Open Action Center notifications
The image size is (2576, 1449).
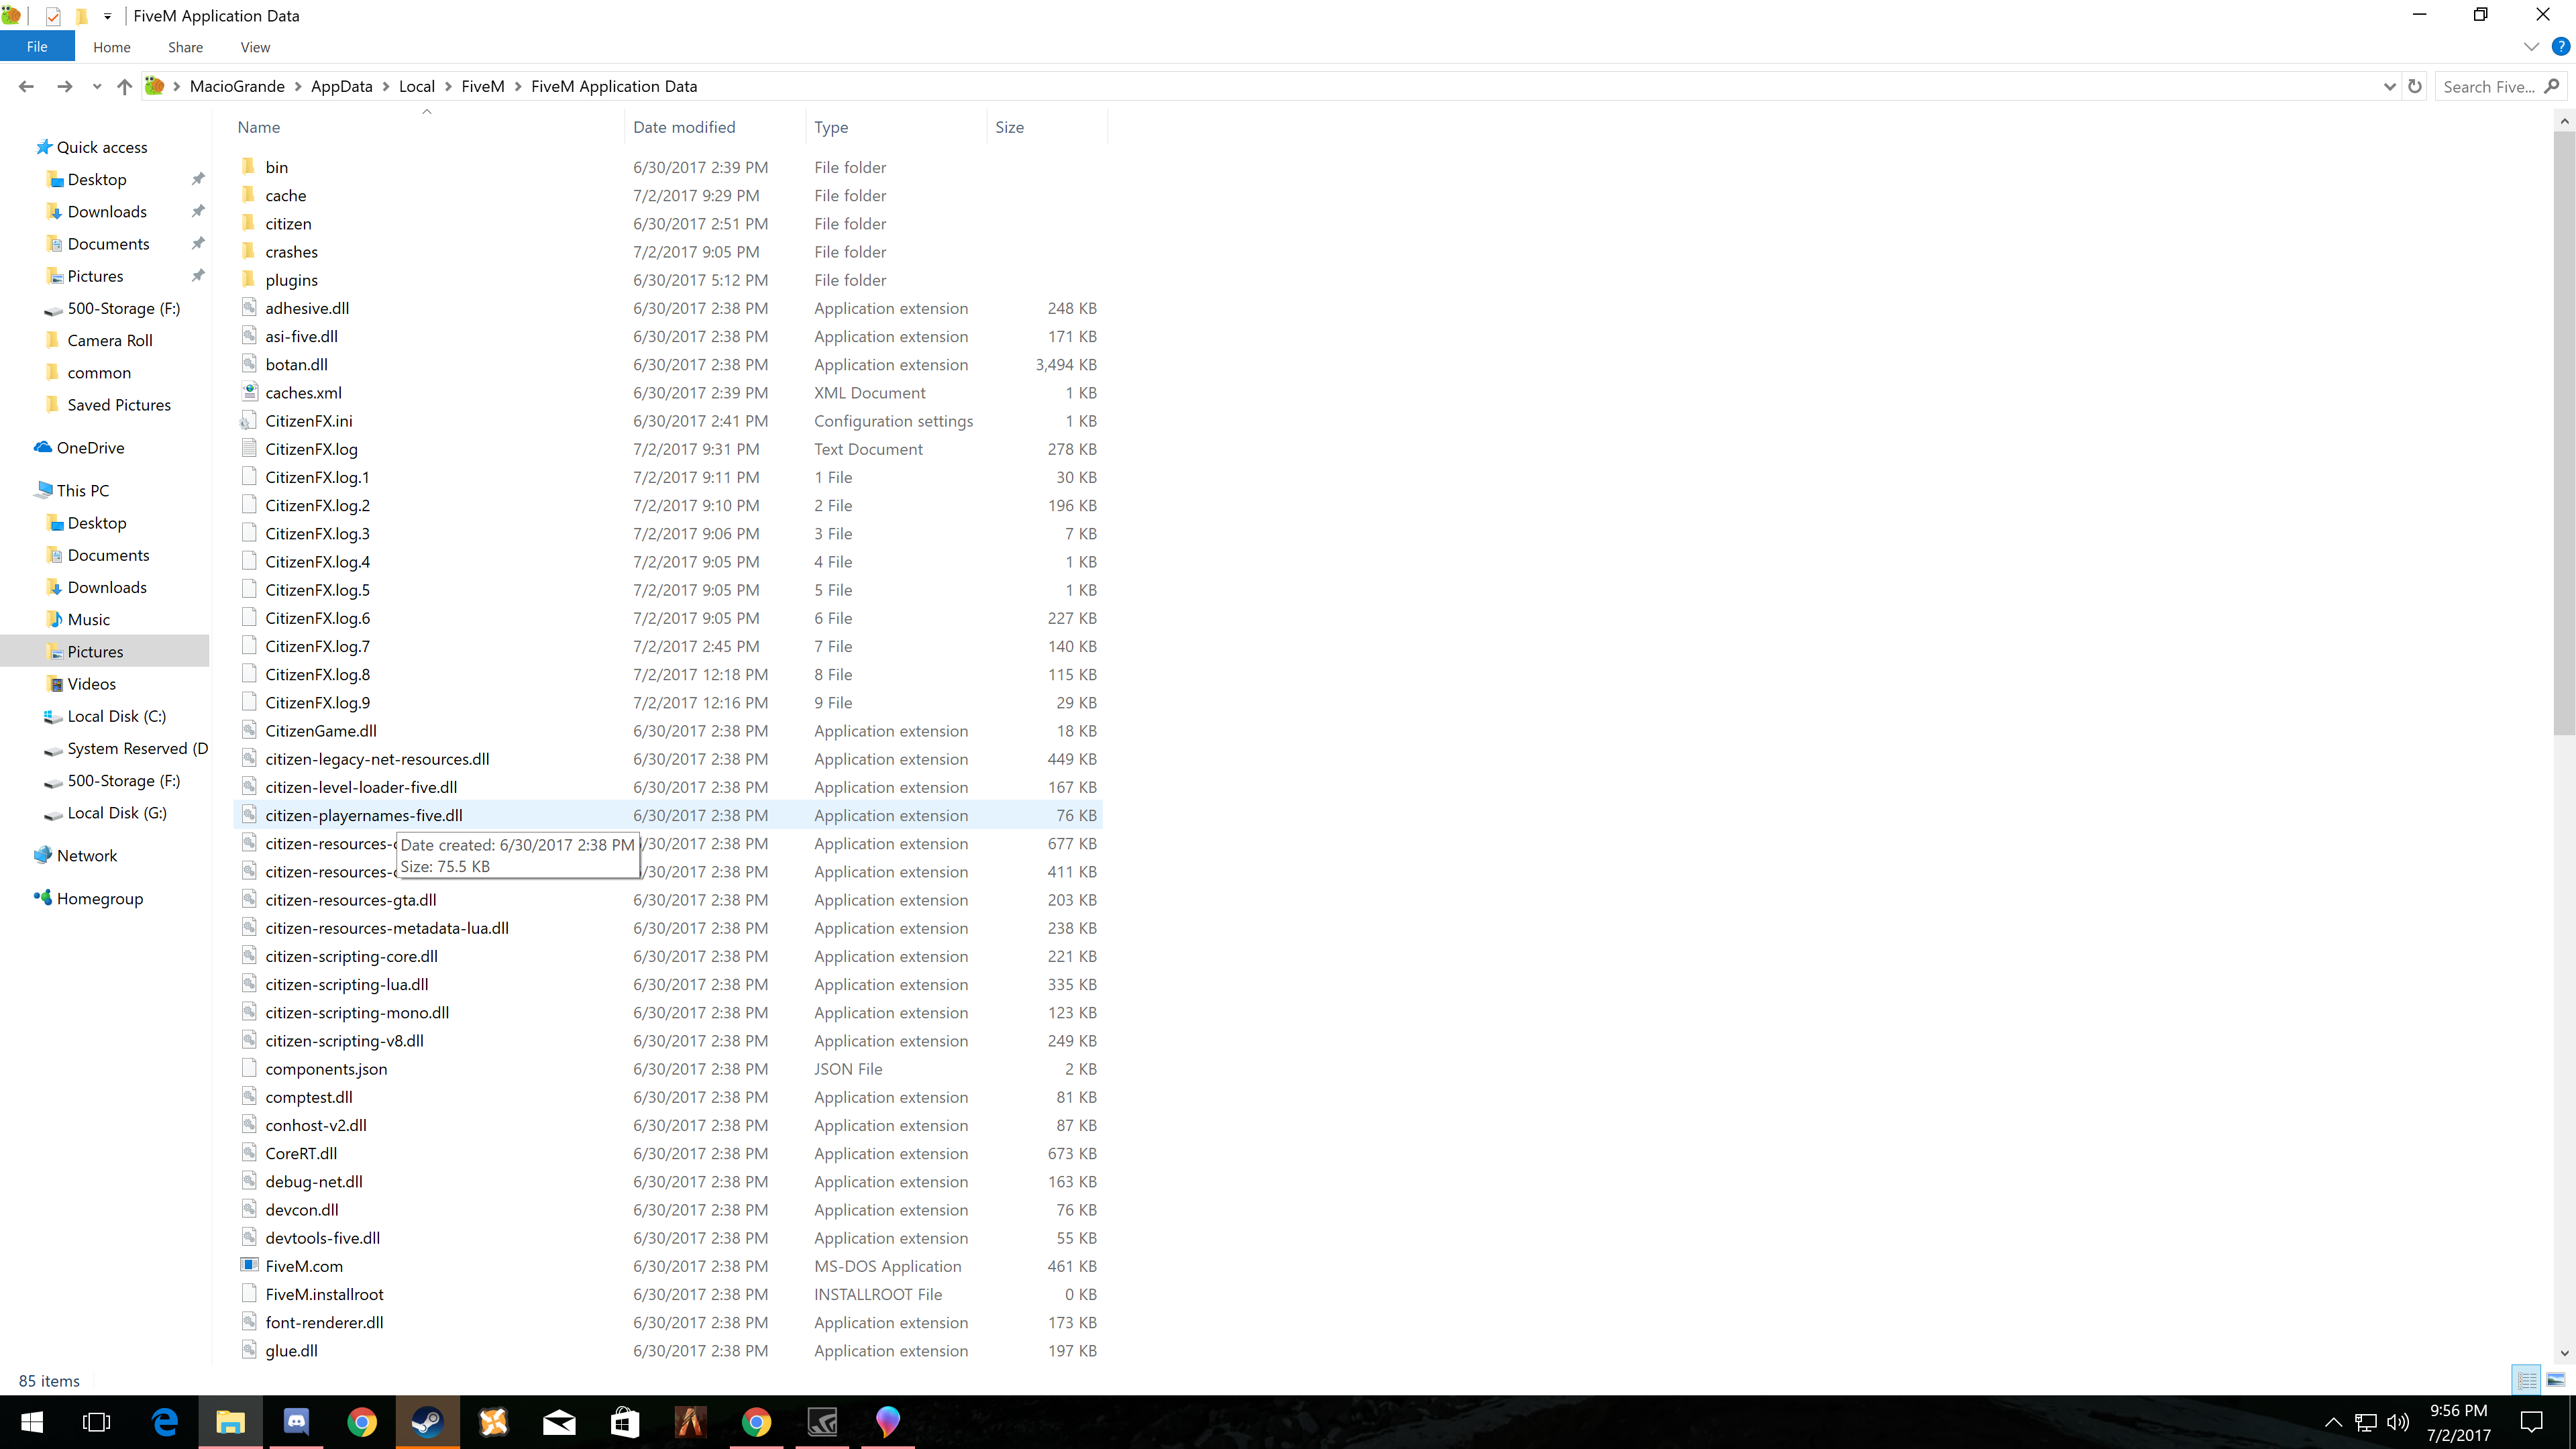point(2531,1422)
